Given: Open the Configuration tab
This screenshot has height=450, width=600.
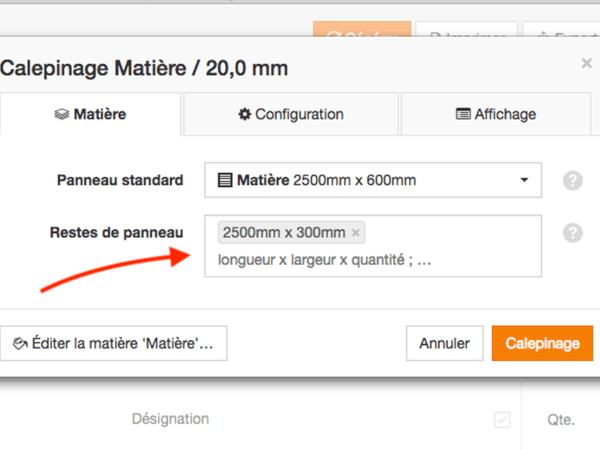Looking at the screenshot, I should coord(291,114).
